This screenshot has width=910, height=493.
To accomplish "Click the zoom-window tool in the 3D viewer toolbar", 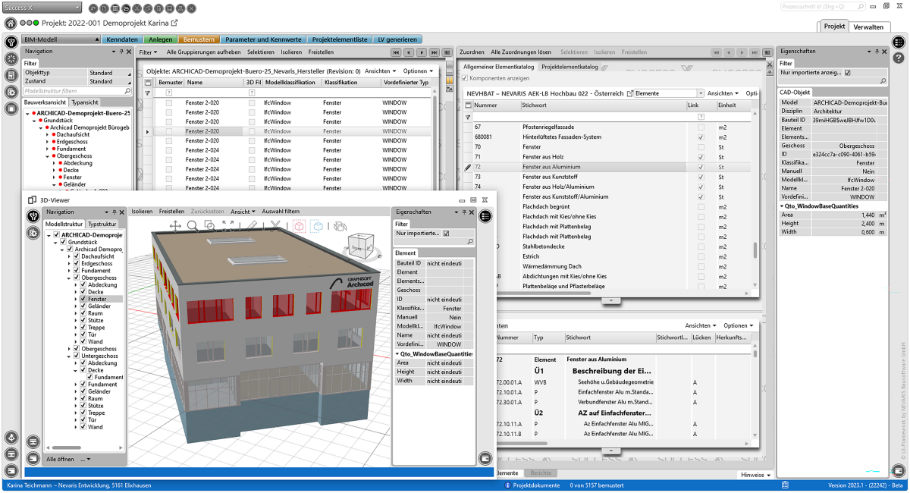I will tap(210, 226).
